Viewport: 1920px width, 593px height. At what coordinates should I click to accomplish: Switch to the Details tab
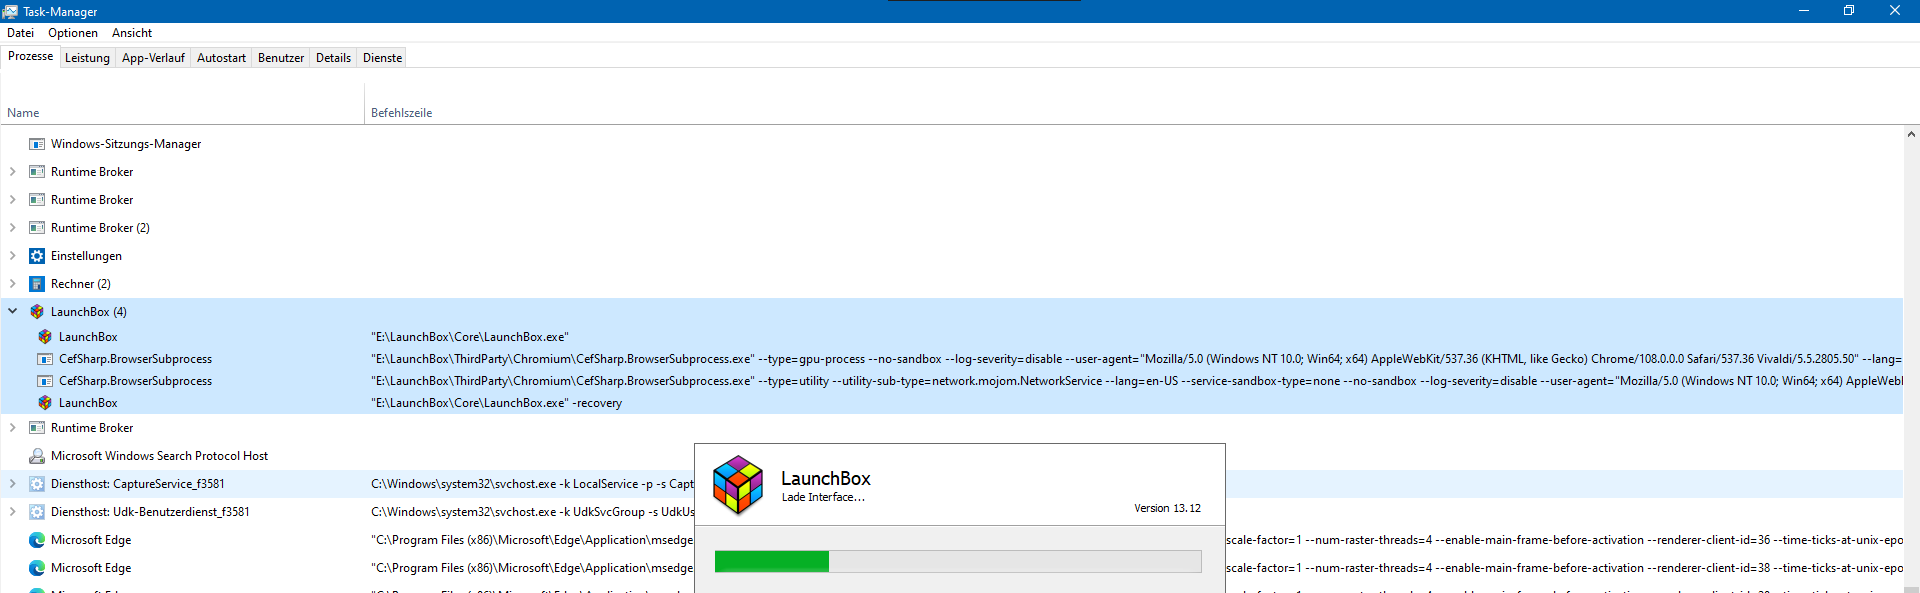(333, 58)
